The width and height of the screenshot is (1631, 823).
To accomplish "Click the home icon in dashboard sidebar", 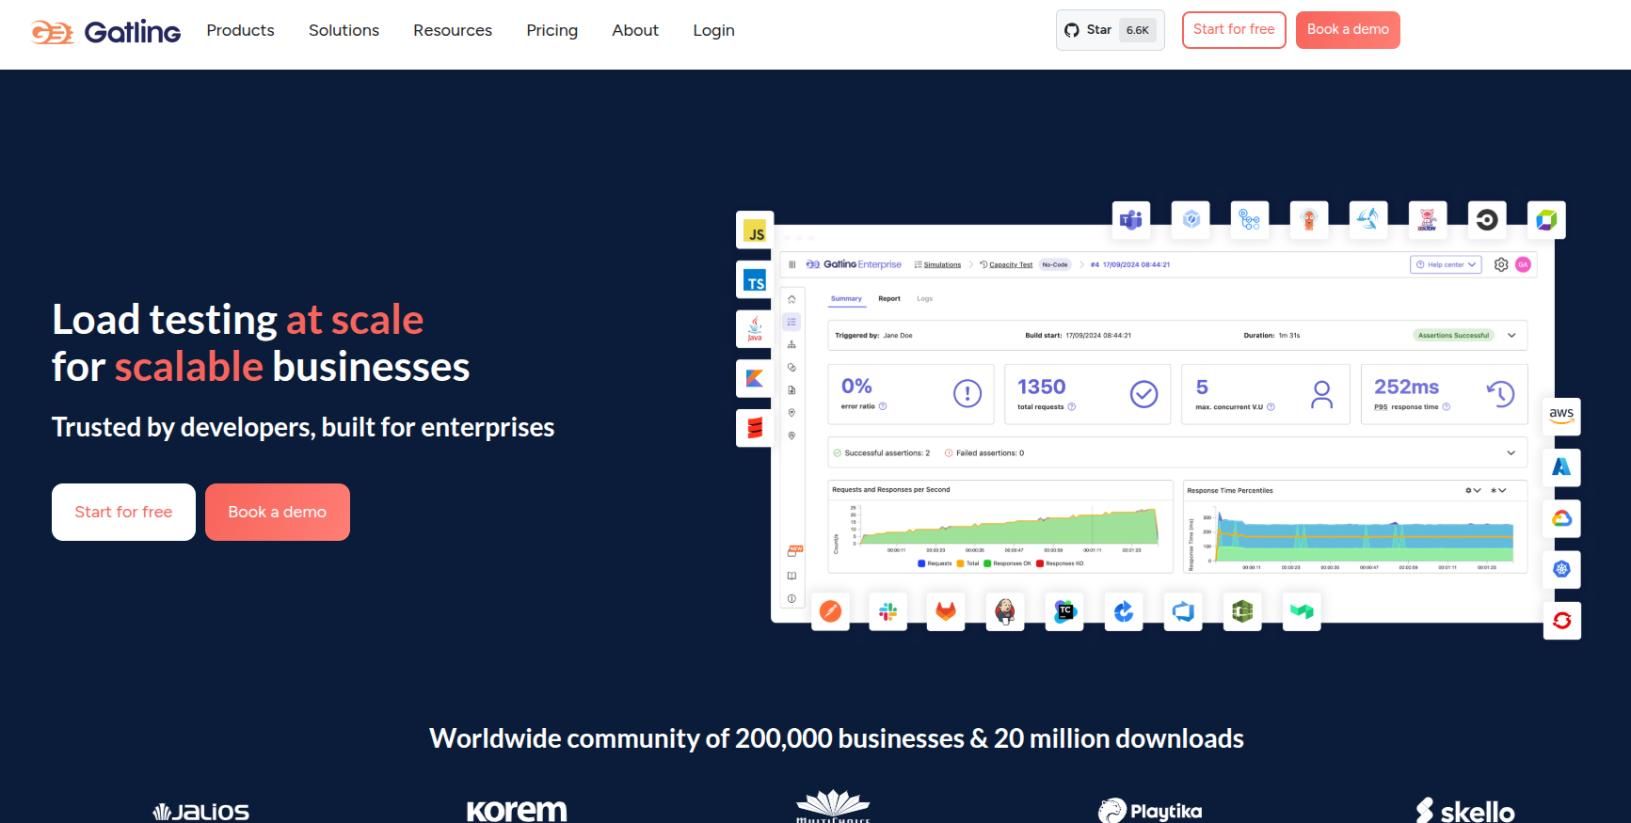I will tap(792, 299).
